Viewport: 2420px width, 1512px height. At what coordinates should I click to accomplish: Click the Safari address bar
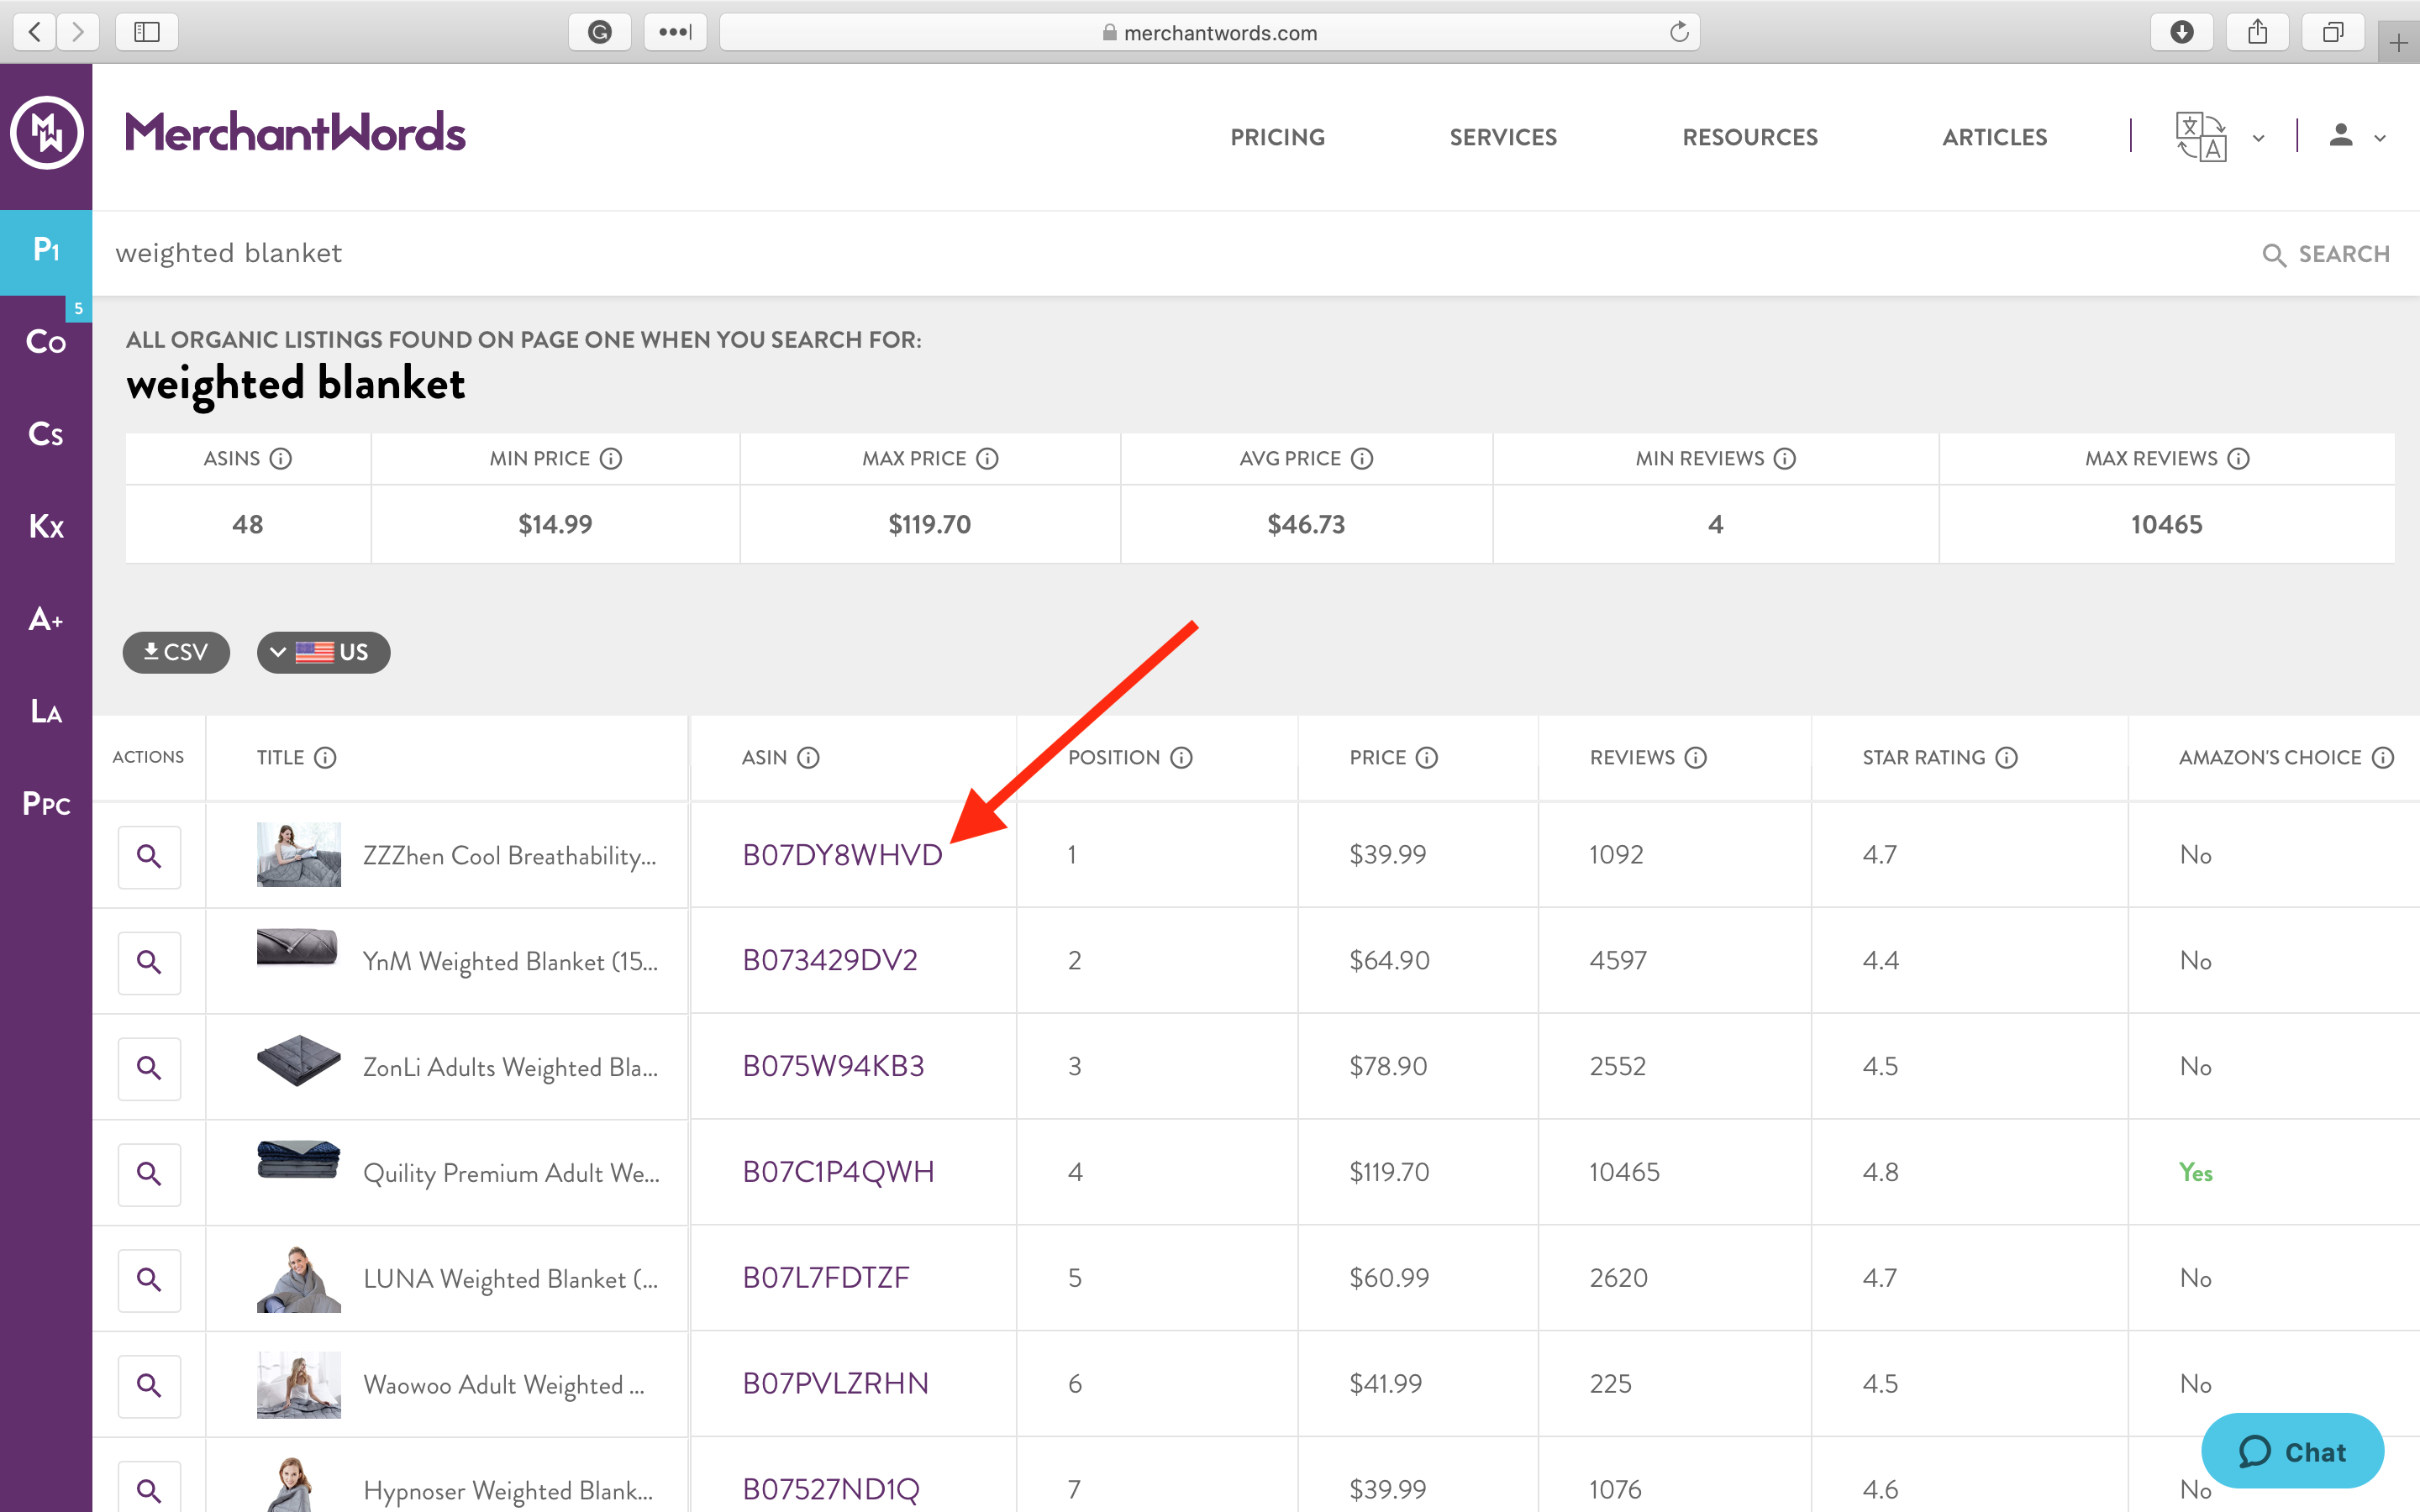1209,32
